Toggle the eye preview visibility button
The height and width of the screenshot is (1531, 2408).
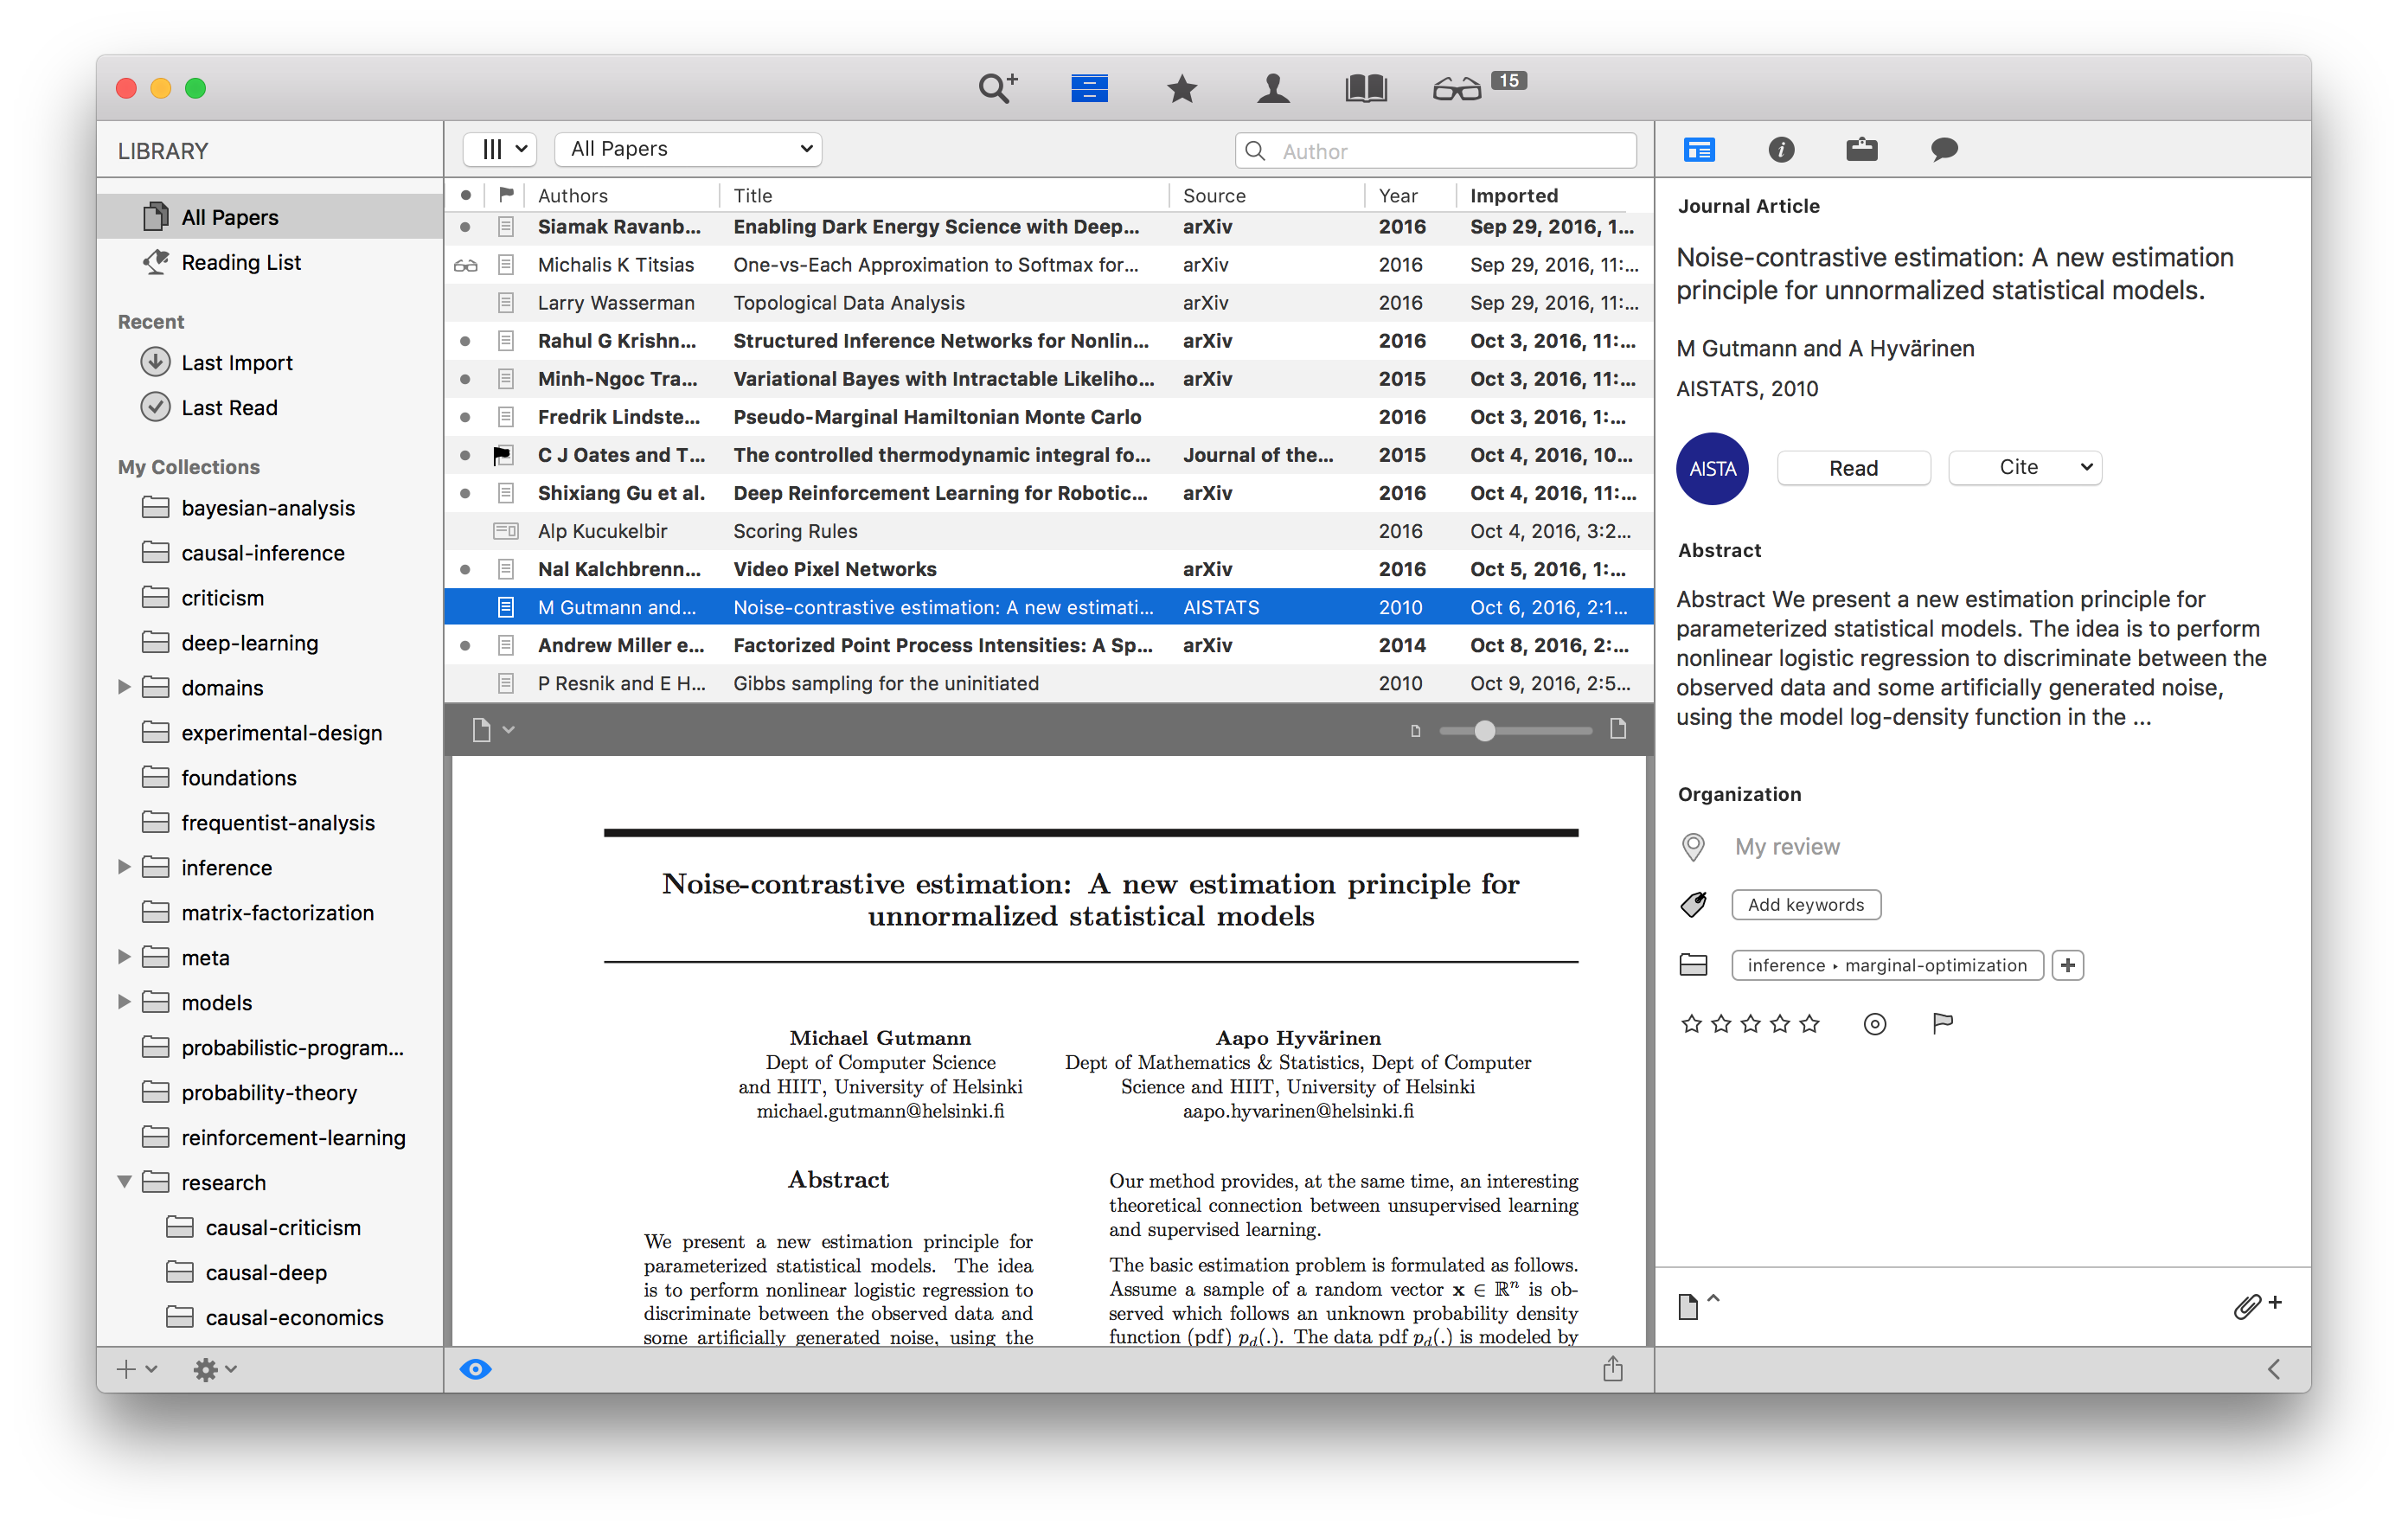point(476,1369)
